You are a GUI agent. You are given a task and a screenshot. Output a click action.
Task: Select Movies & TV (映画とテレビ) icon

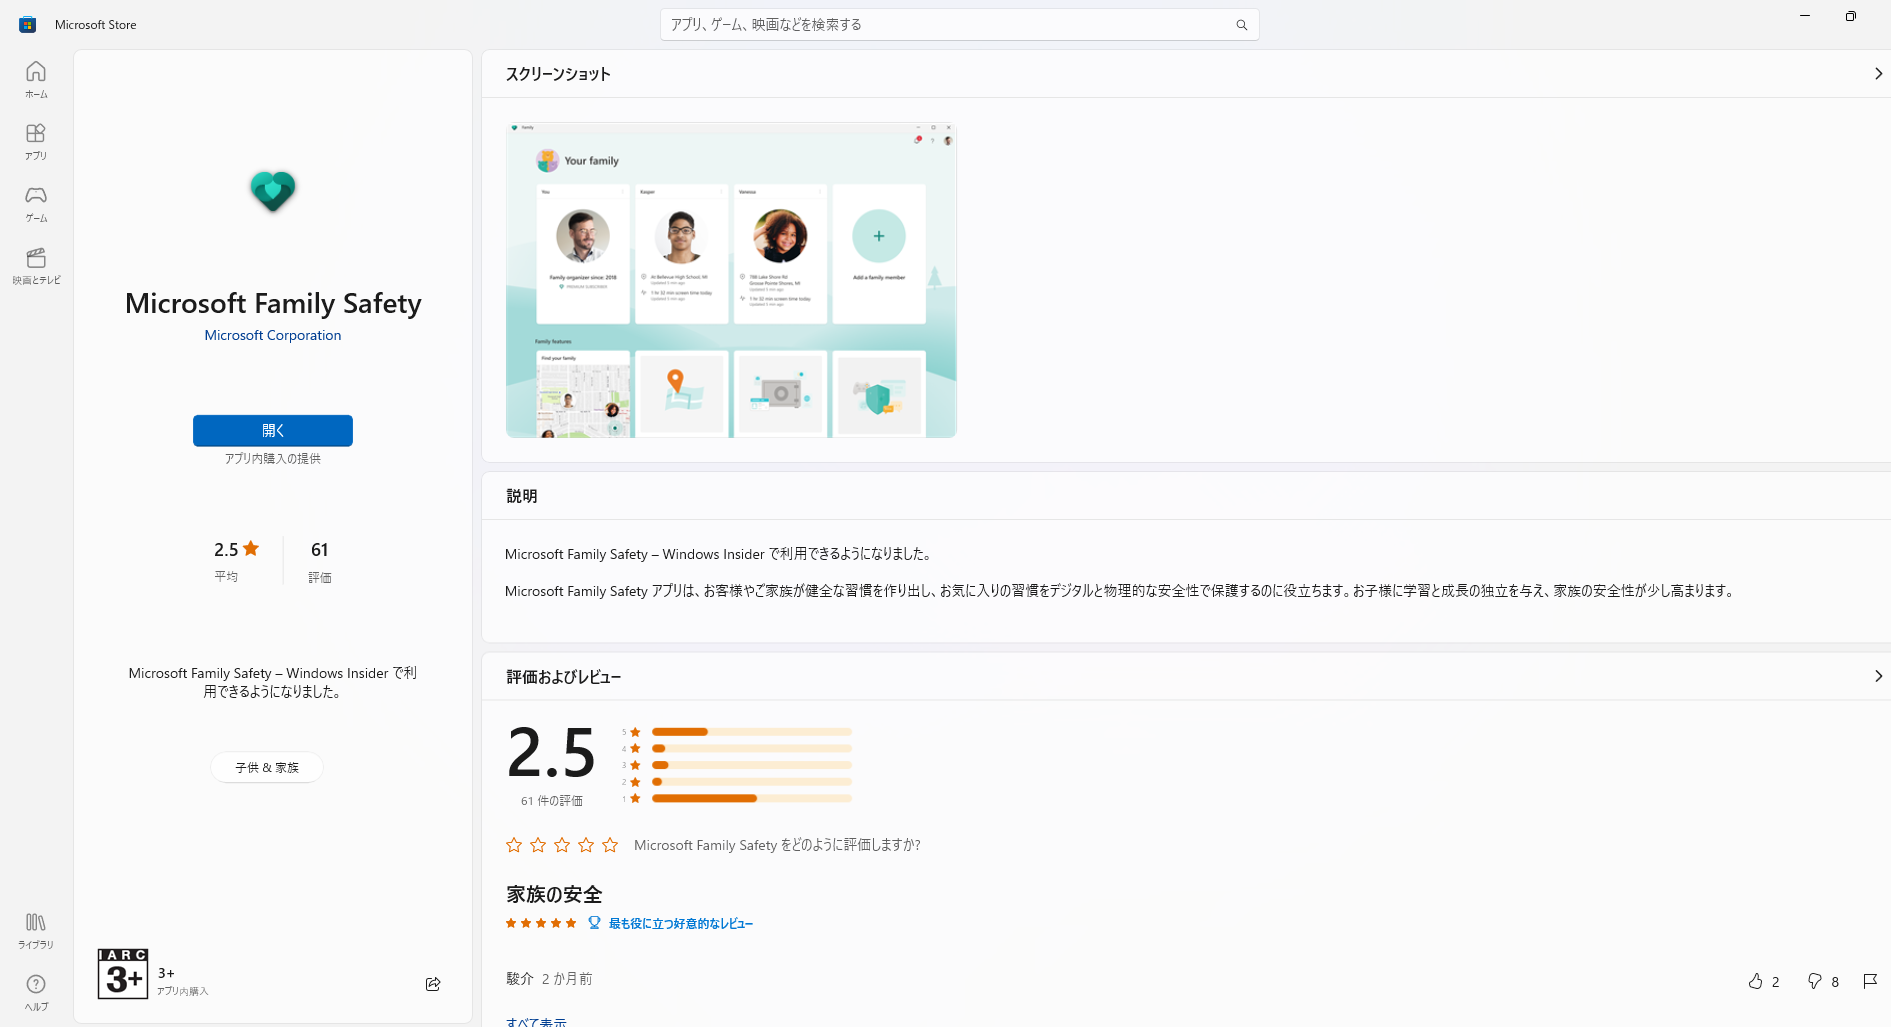pos(36,265)
